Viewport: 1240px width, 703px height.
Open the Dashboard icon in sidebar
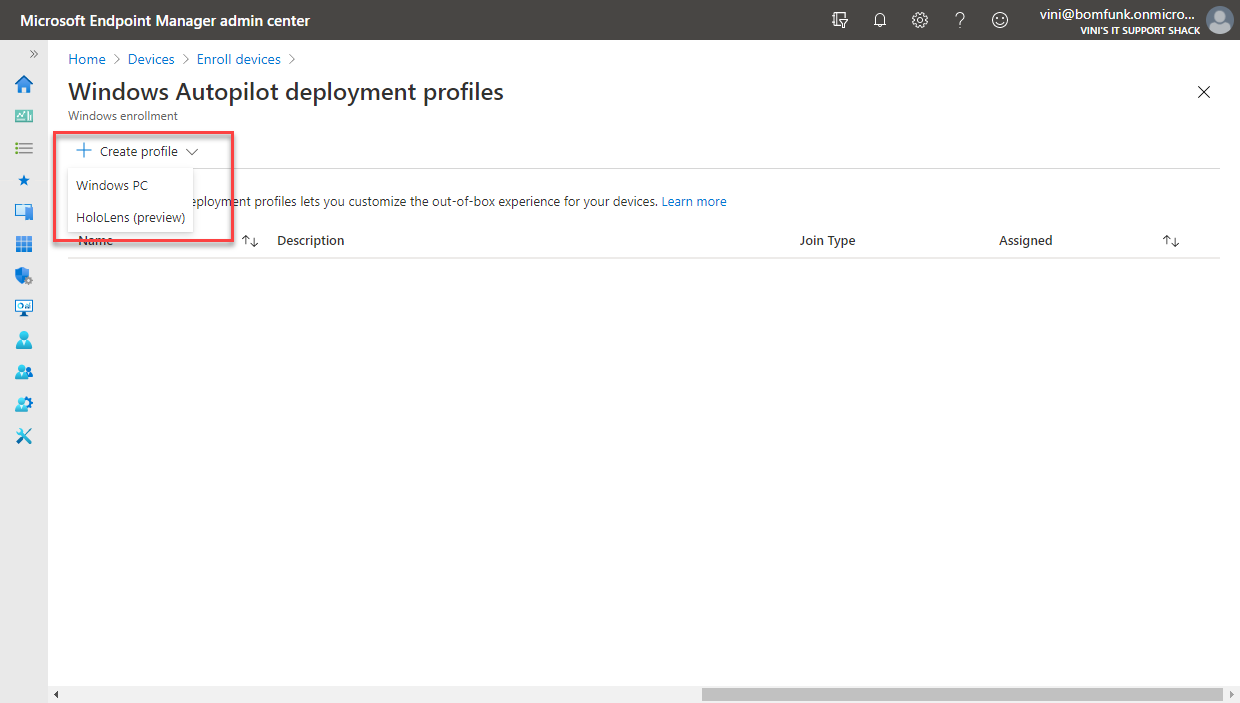(24, 116)
